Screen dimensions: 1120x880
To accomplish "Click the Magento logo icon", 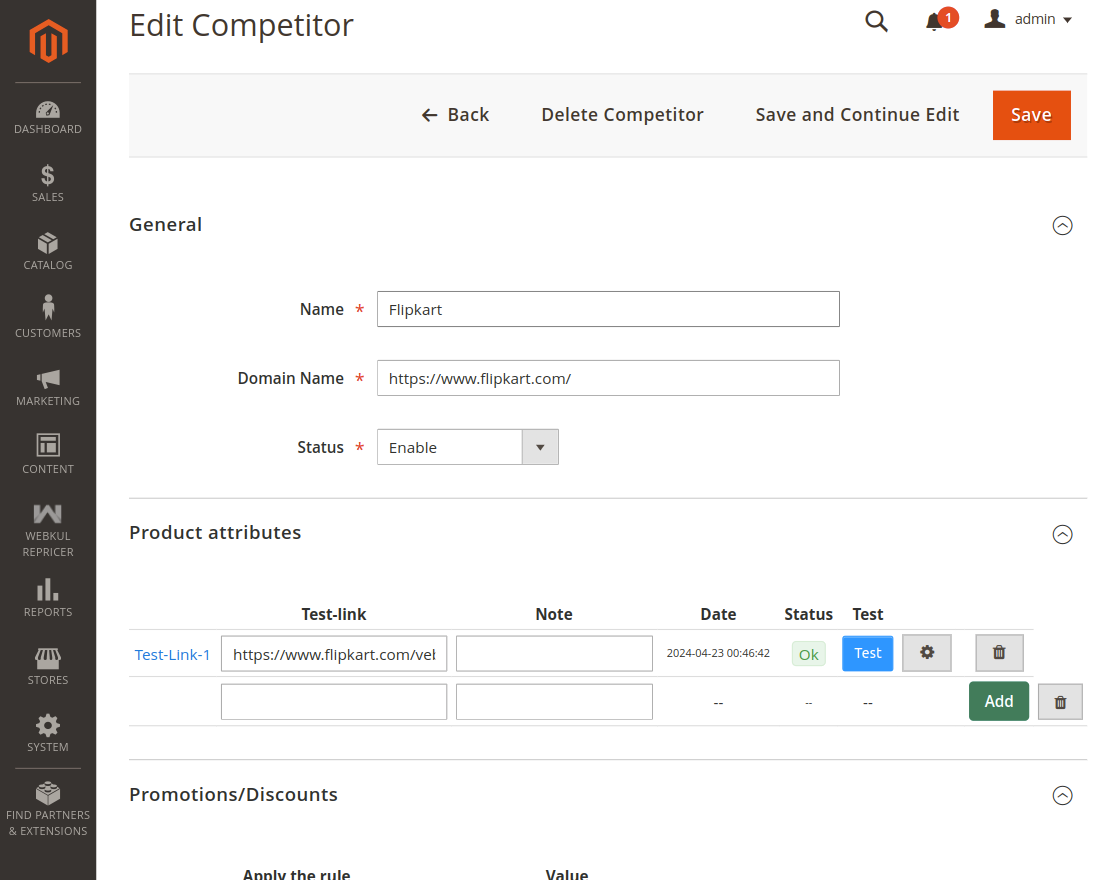I will (x=47, y=40).
